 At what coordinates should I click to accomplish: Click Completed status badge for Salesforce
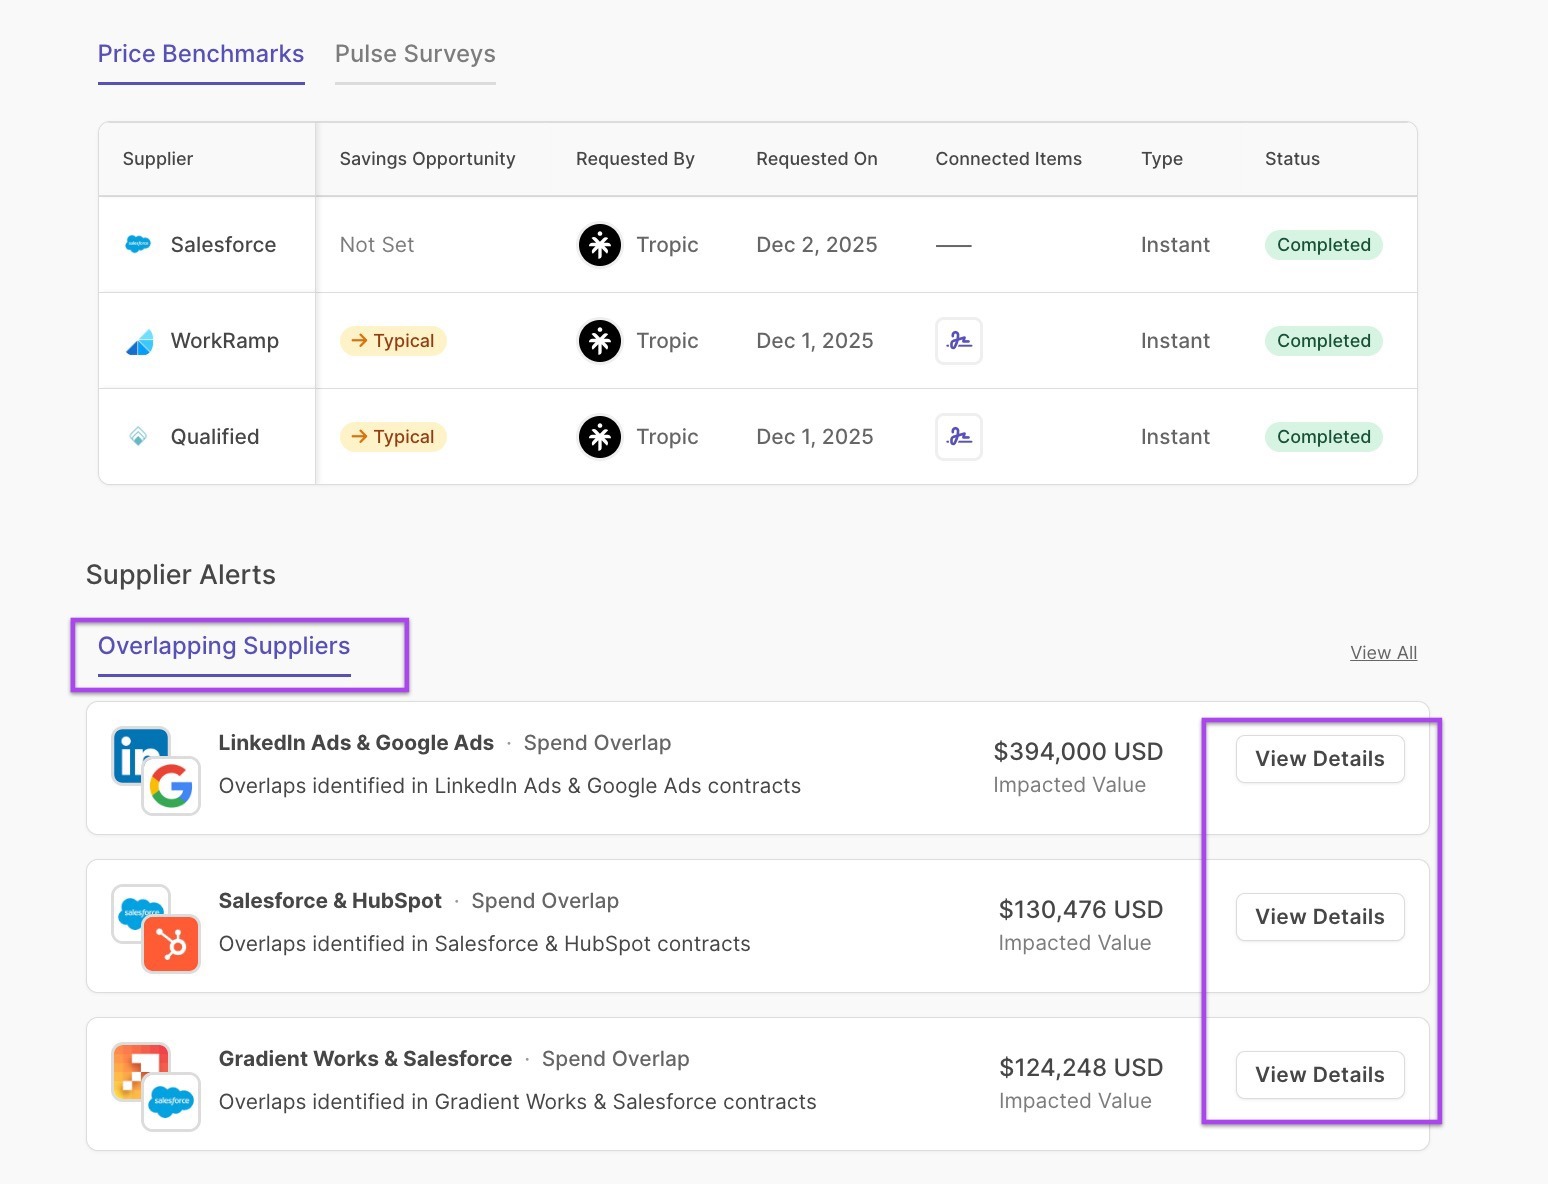[1323, 245]
